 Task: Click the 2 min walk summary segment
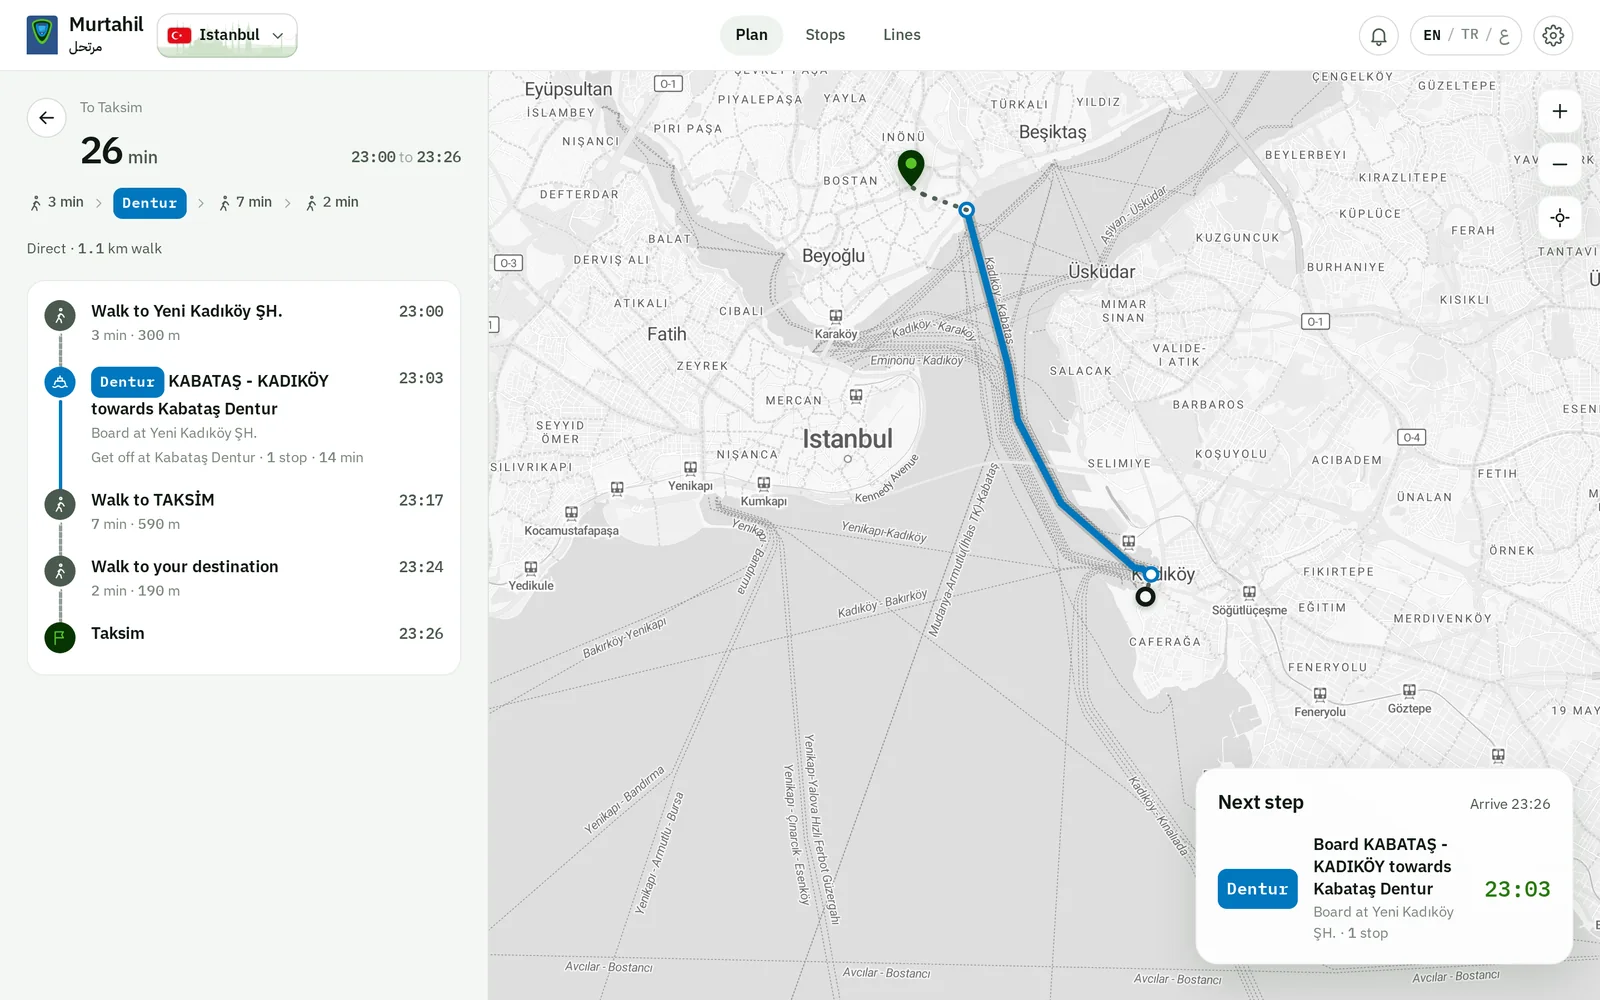coord(332,202)
